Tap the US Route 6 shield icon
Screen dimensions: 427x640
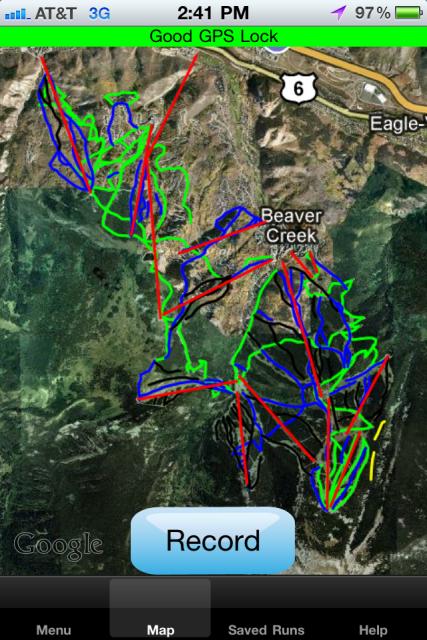299,88
